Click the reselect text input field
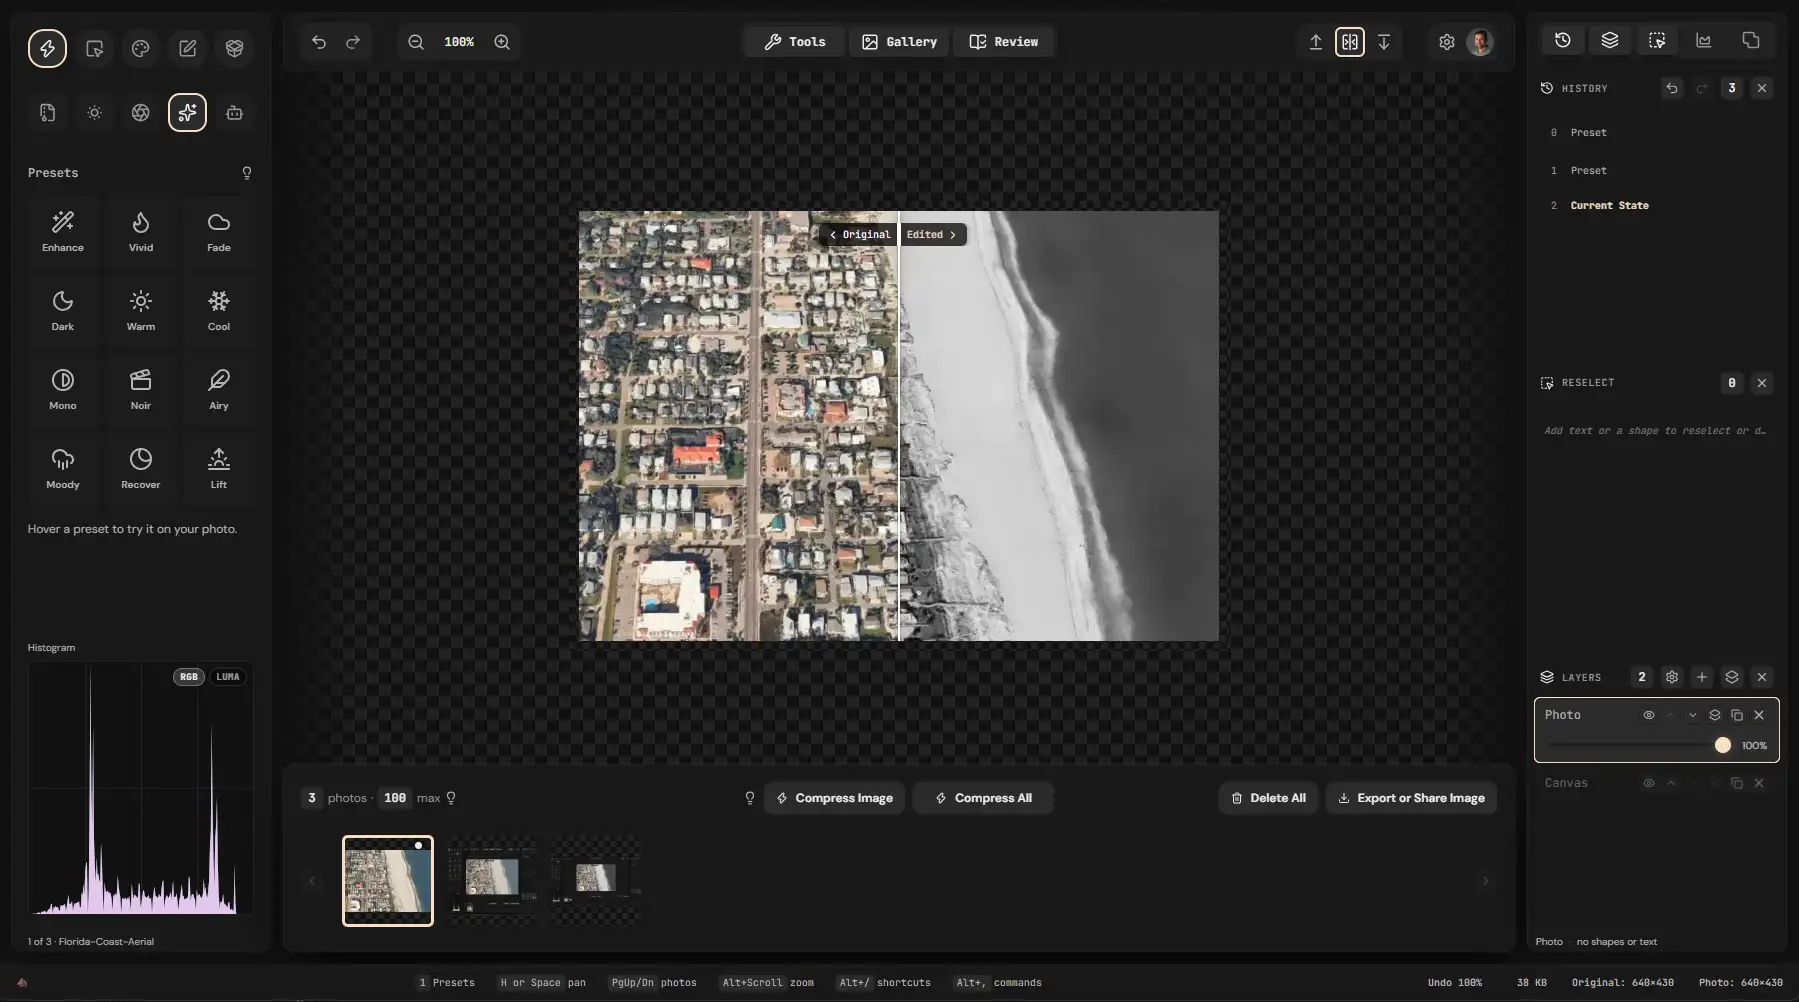The width and height of the screenshot is (1799, 1002). click(1656, 431)
